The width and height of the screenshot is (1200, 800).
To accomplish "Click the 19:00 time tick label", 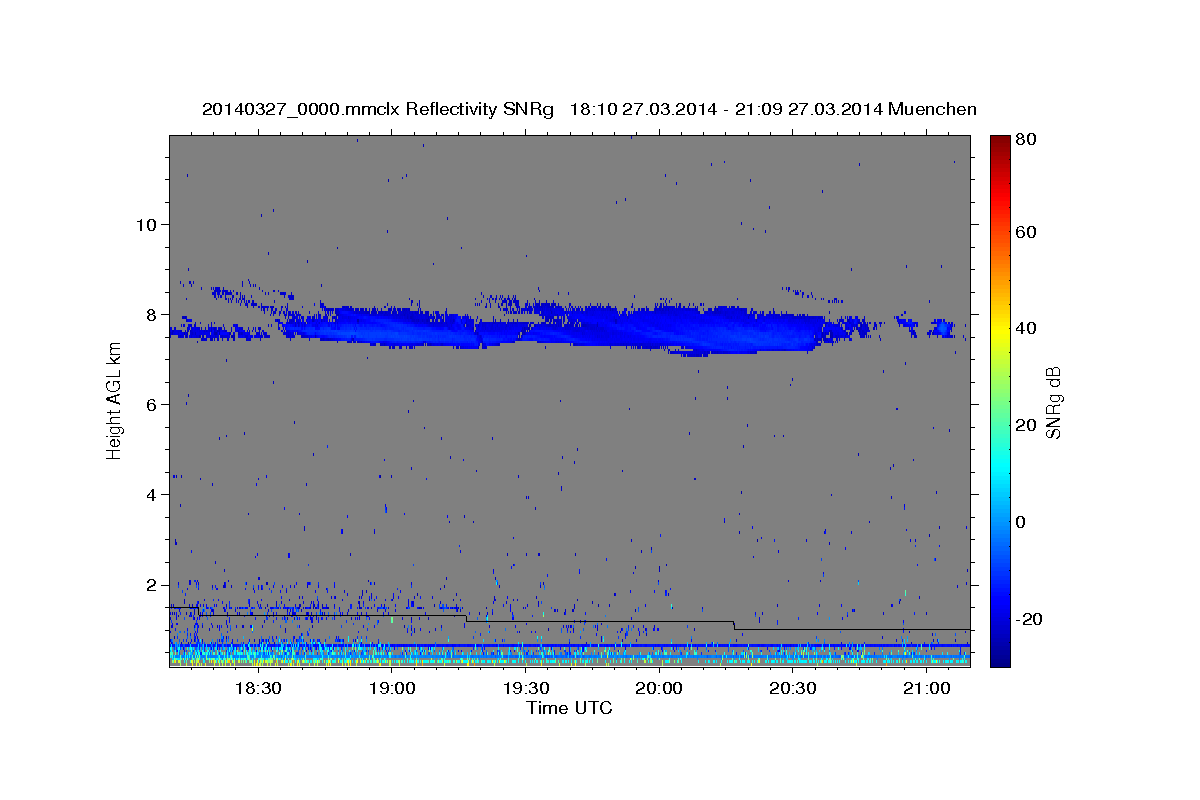I will [x=392, y=689].
